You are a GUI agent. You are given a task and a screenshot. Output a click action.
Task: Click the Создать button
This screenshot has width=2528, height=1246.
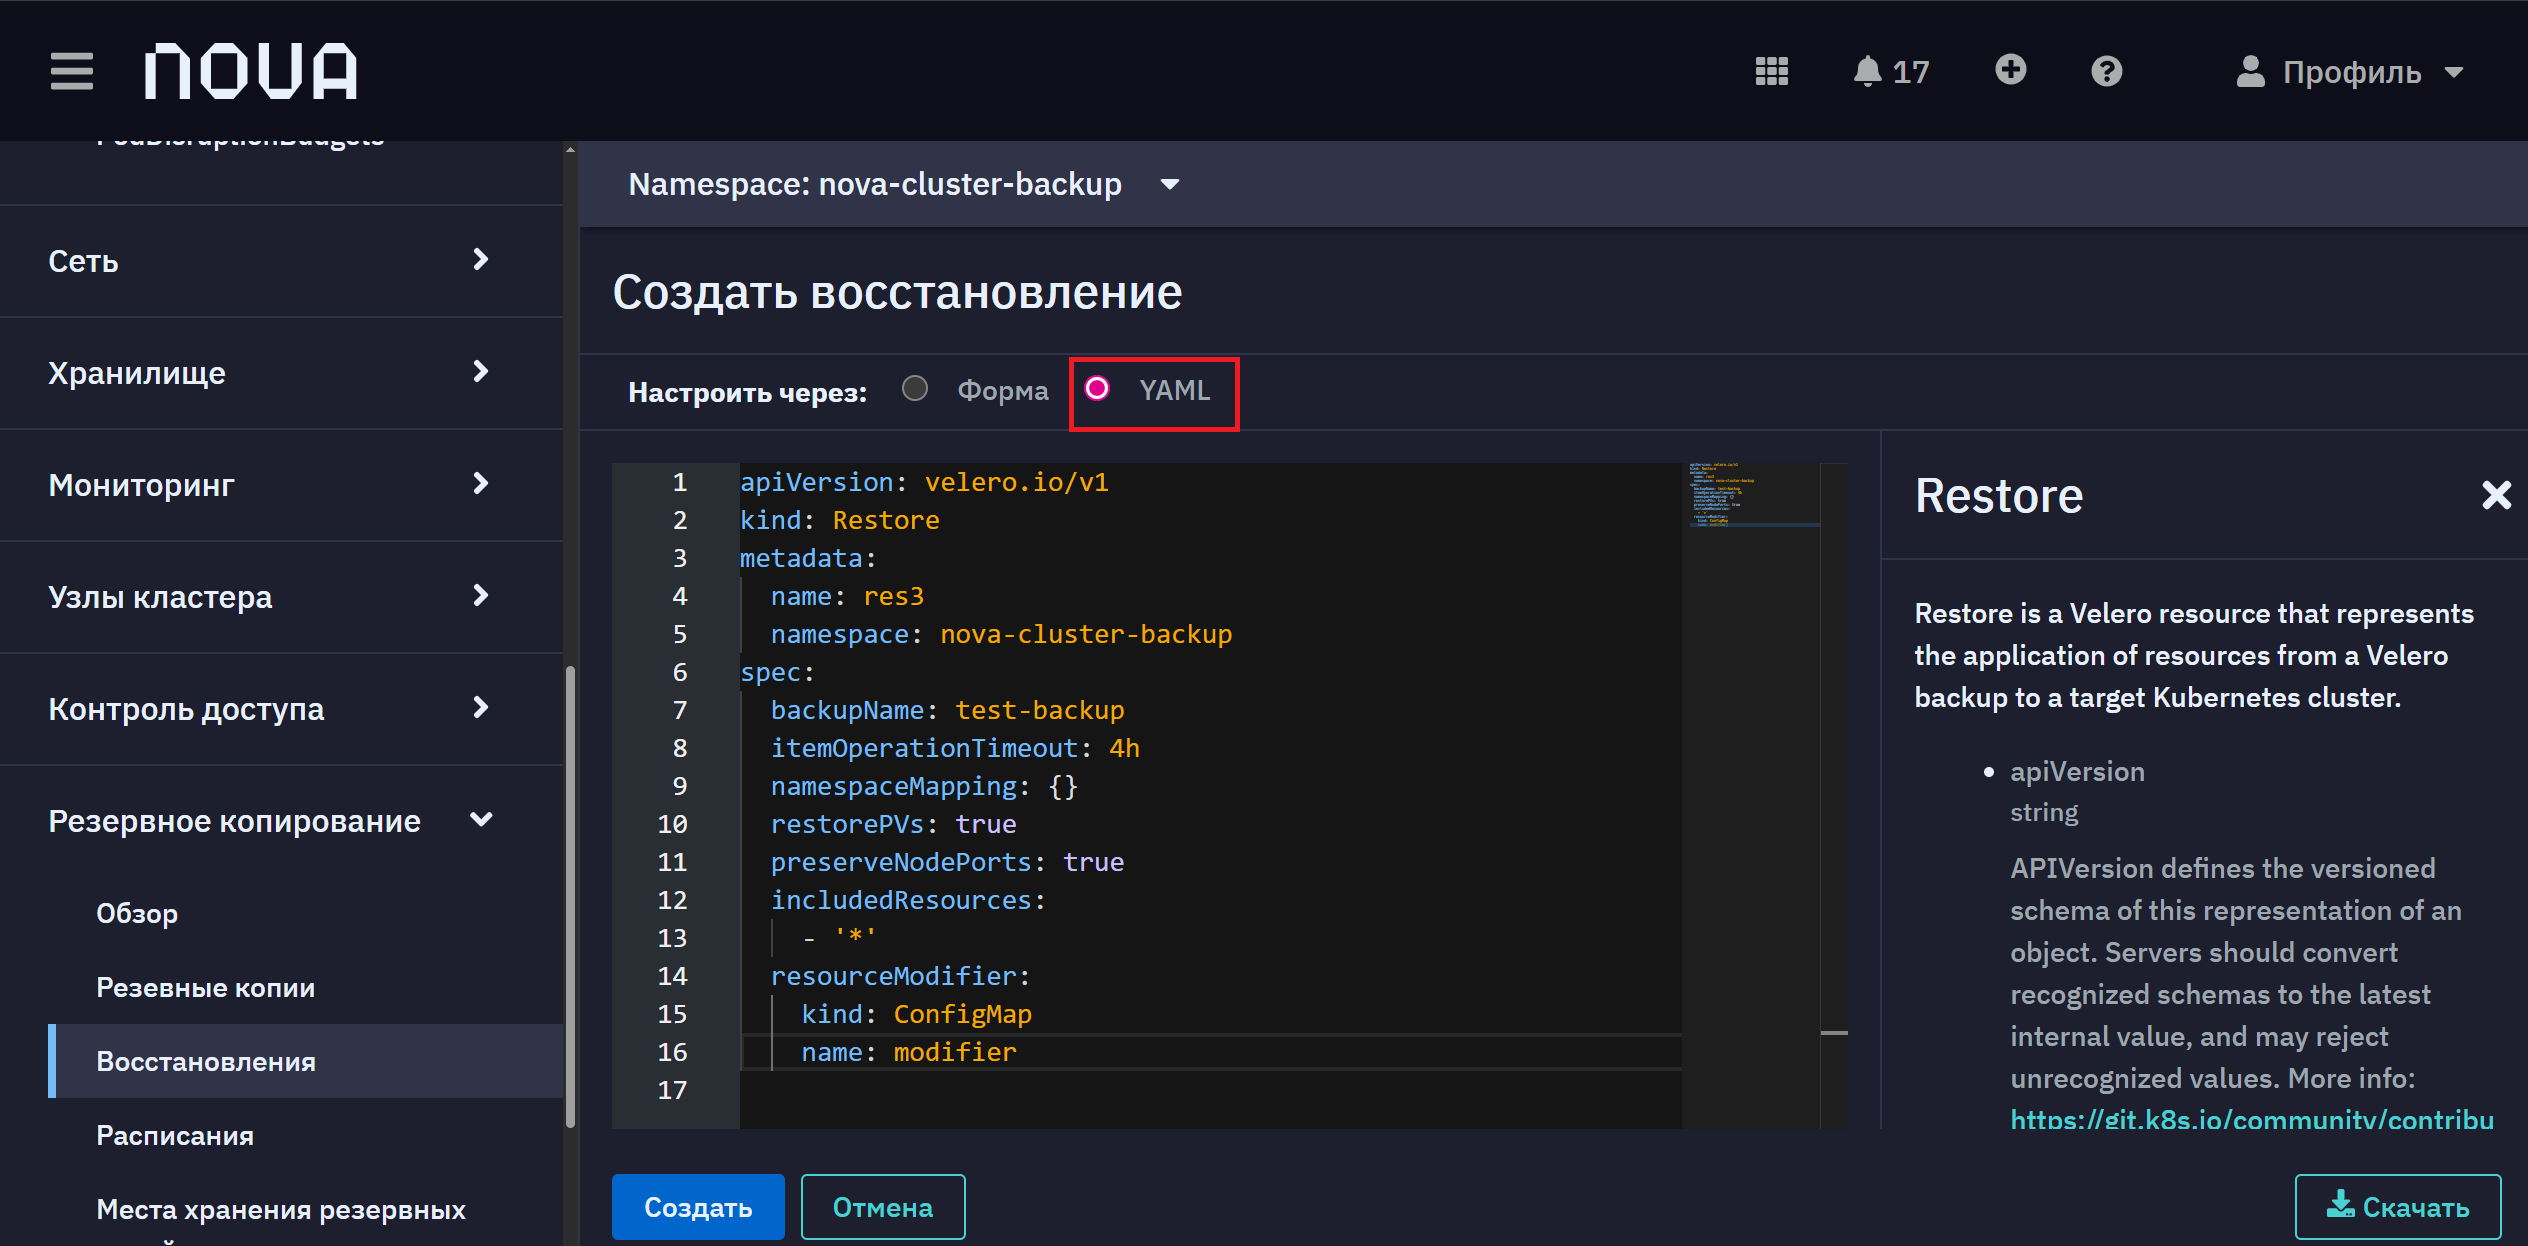pos(698,1207)
